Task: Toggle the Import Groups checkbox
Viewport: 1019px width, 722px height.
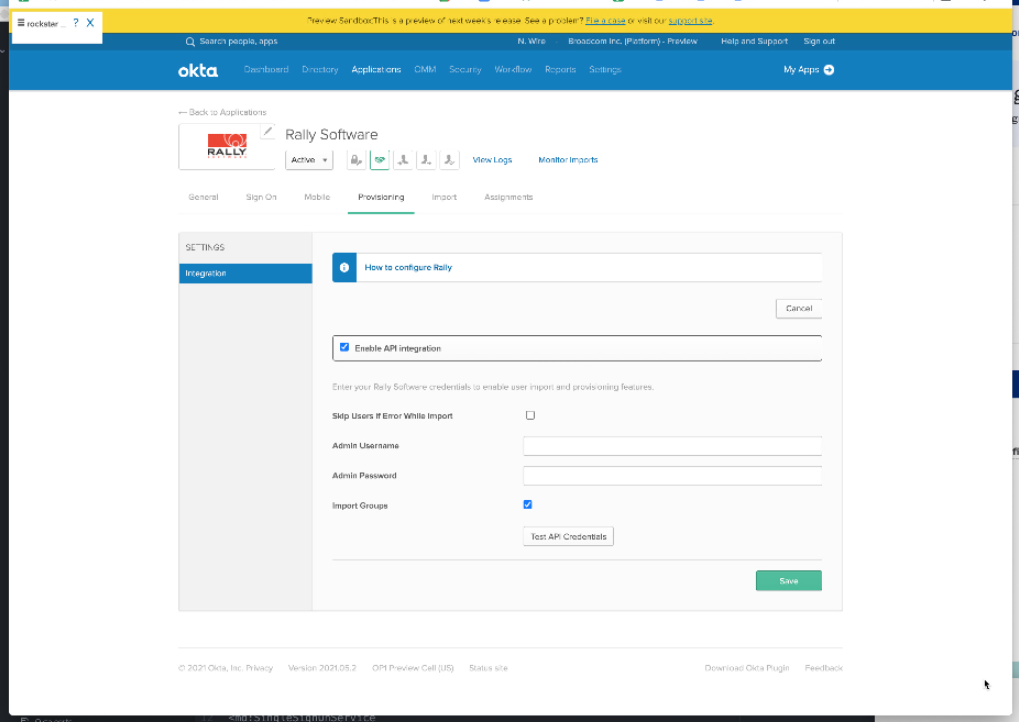Action: [528, 505]
